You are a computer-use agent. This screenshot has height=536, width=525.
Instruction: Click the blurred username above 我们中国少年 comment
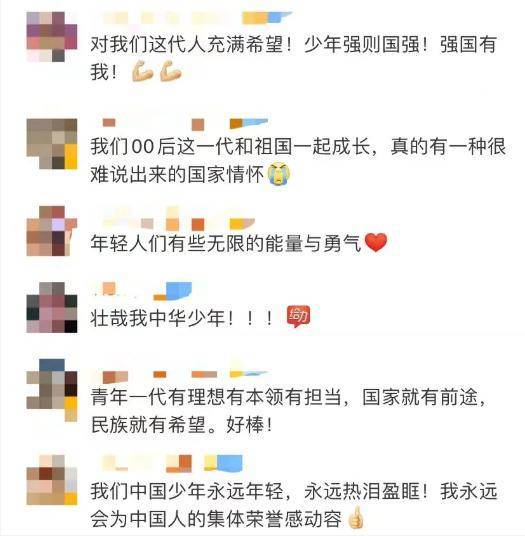(x=167, y=463)
